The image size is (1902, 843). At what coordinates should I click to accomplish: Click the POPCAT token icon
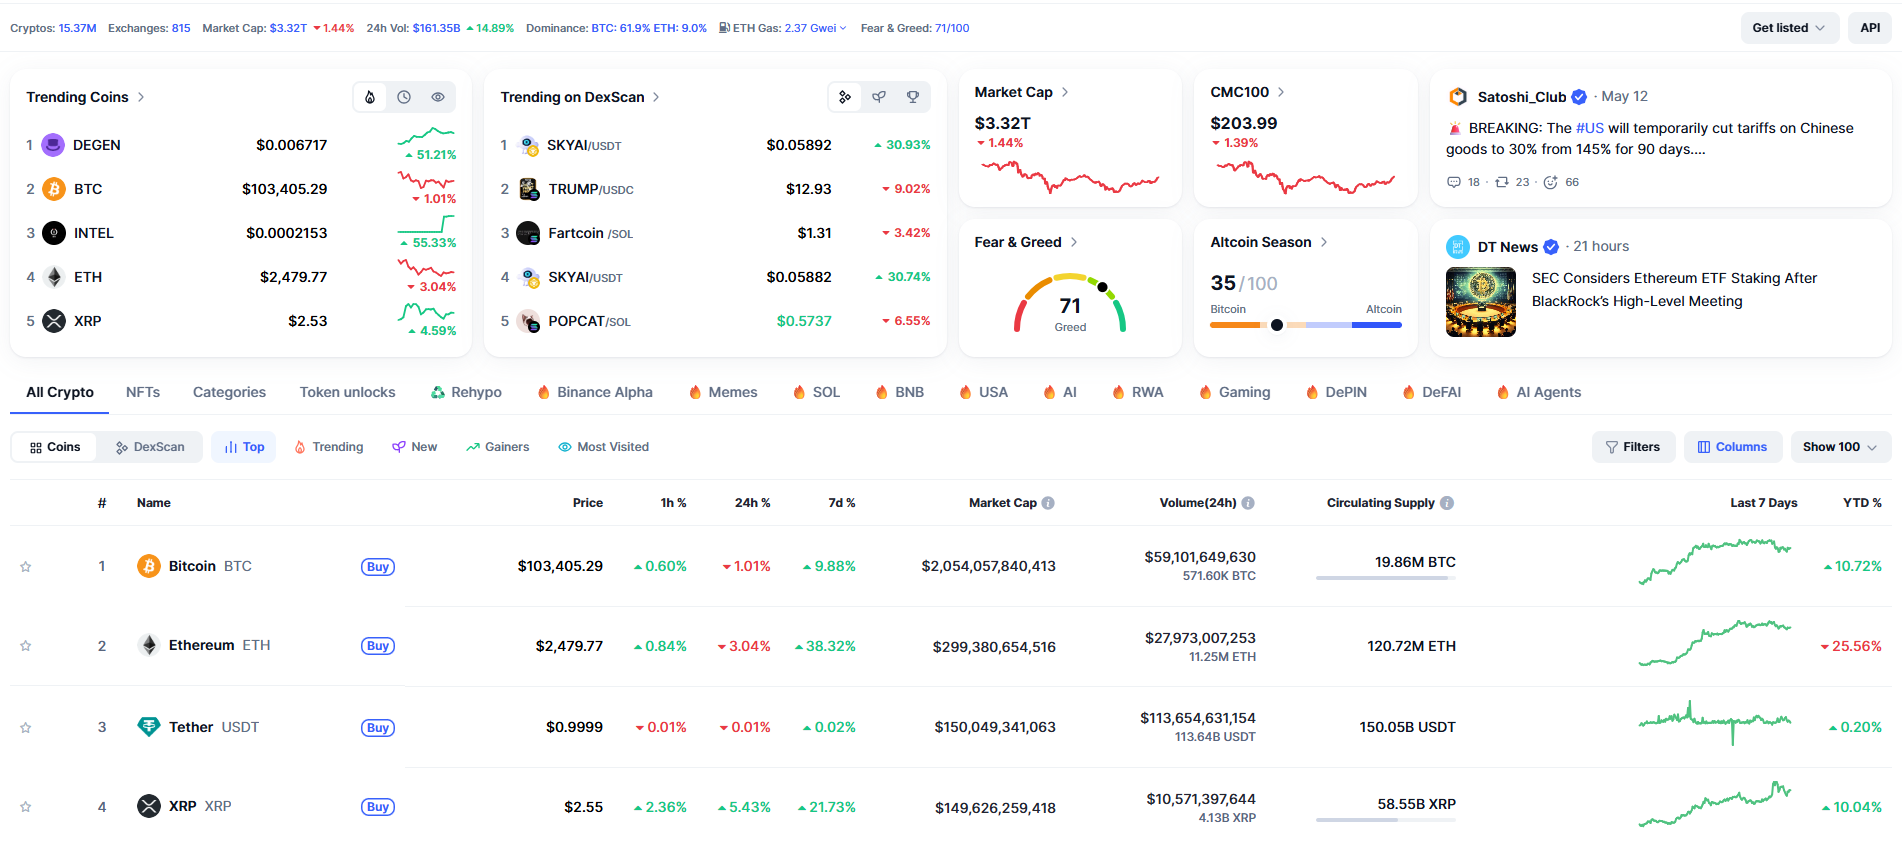coord(529,321)
